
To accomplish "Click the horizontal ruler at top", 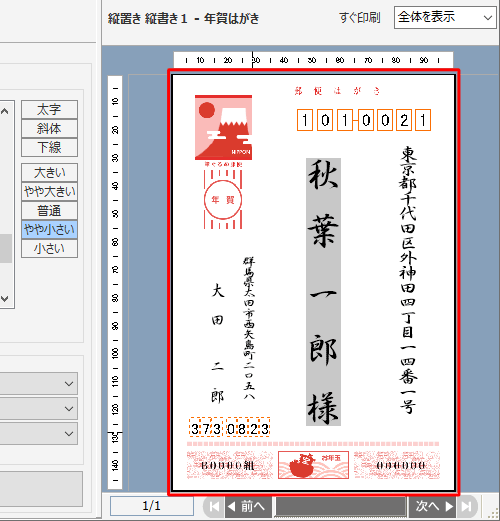I will 313,60.
